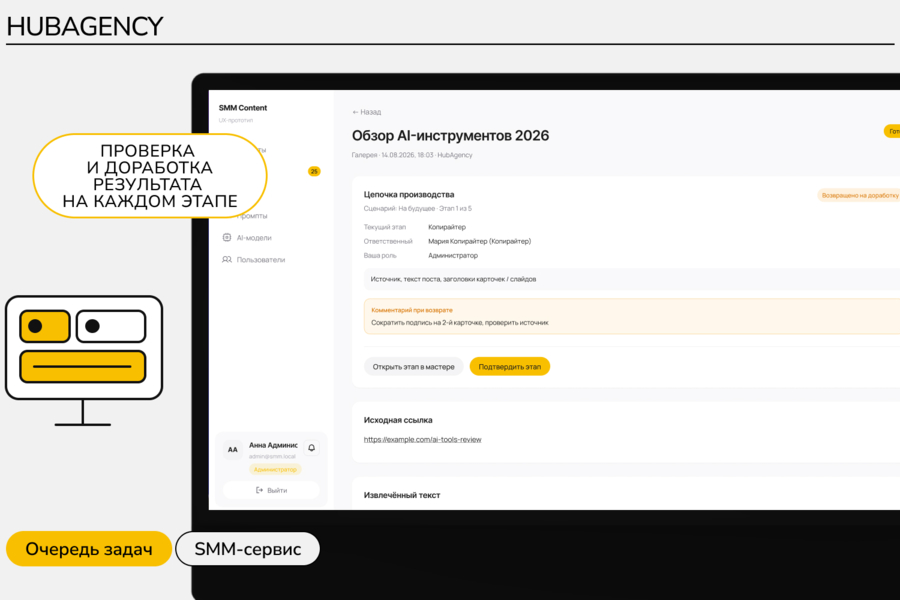Click the Обзор AI-инструментов 2026 heading
The height and width of the screenshot is (600, 900).
[x=450, y=136]
